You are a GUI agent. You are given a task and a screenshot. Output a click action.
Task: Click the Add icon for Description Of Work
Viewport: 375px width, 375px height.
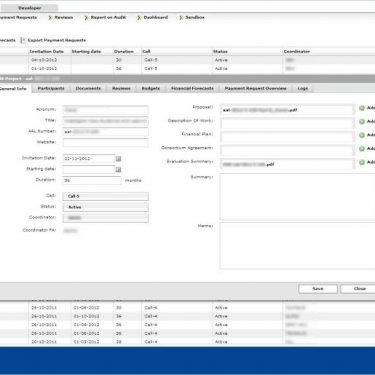[x=362, y=122]
